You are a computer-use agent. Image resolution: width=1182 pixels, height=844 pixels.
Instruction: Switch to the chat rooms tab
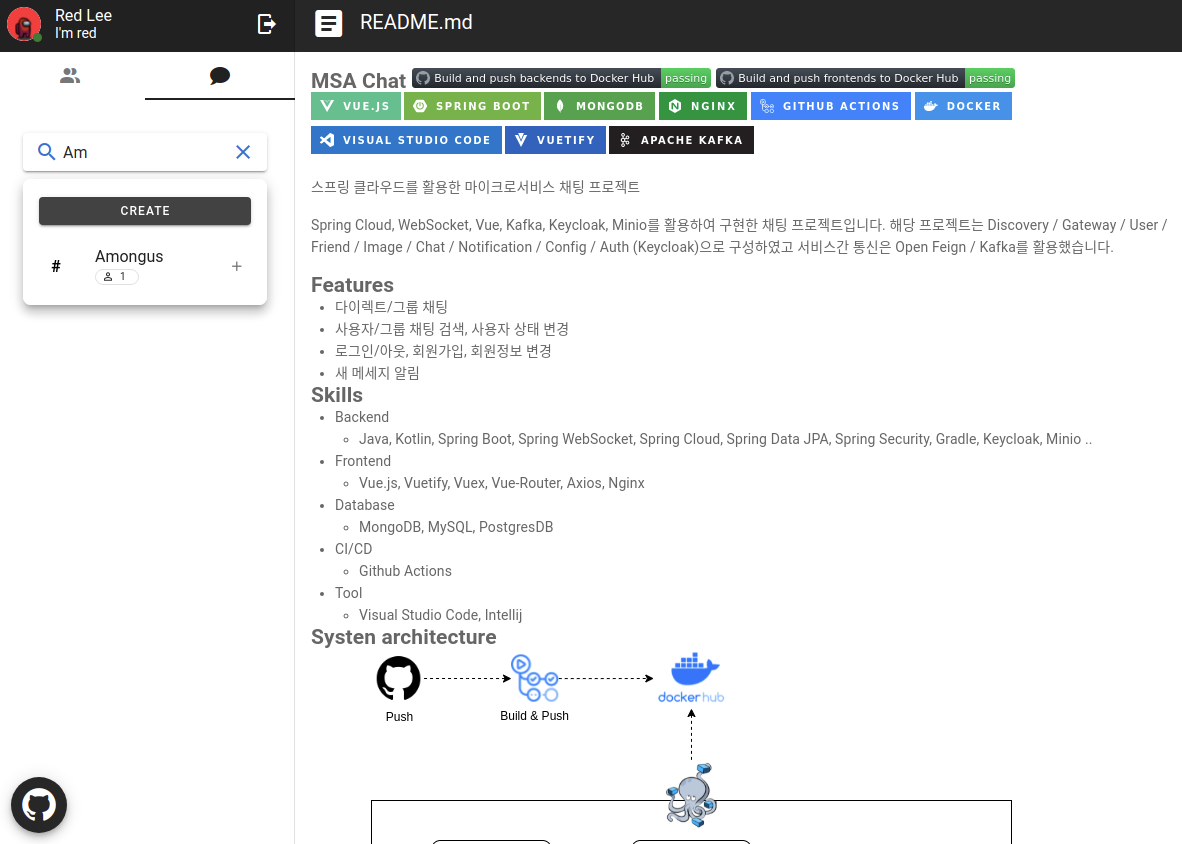(219, 75)
